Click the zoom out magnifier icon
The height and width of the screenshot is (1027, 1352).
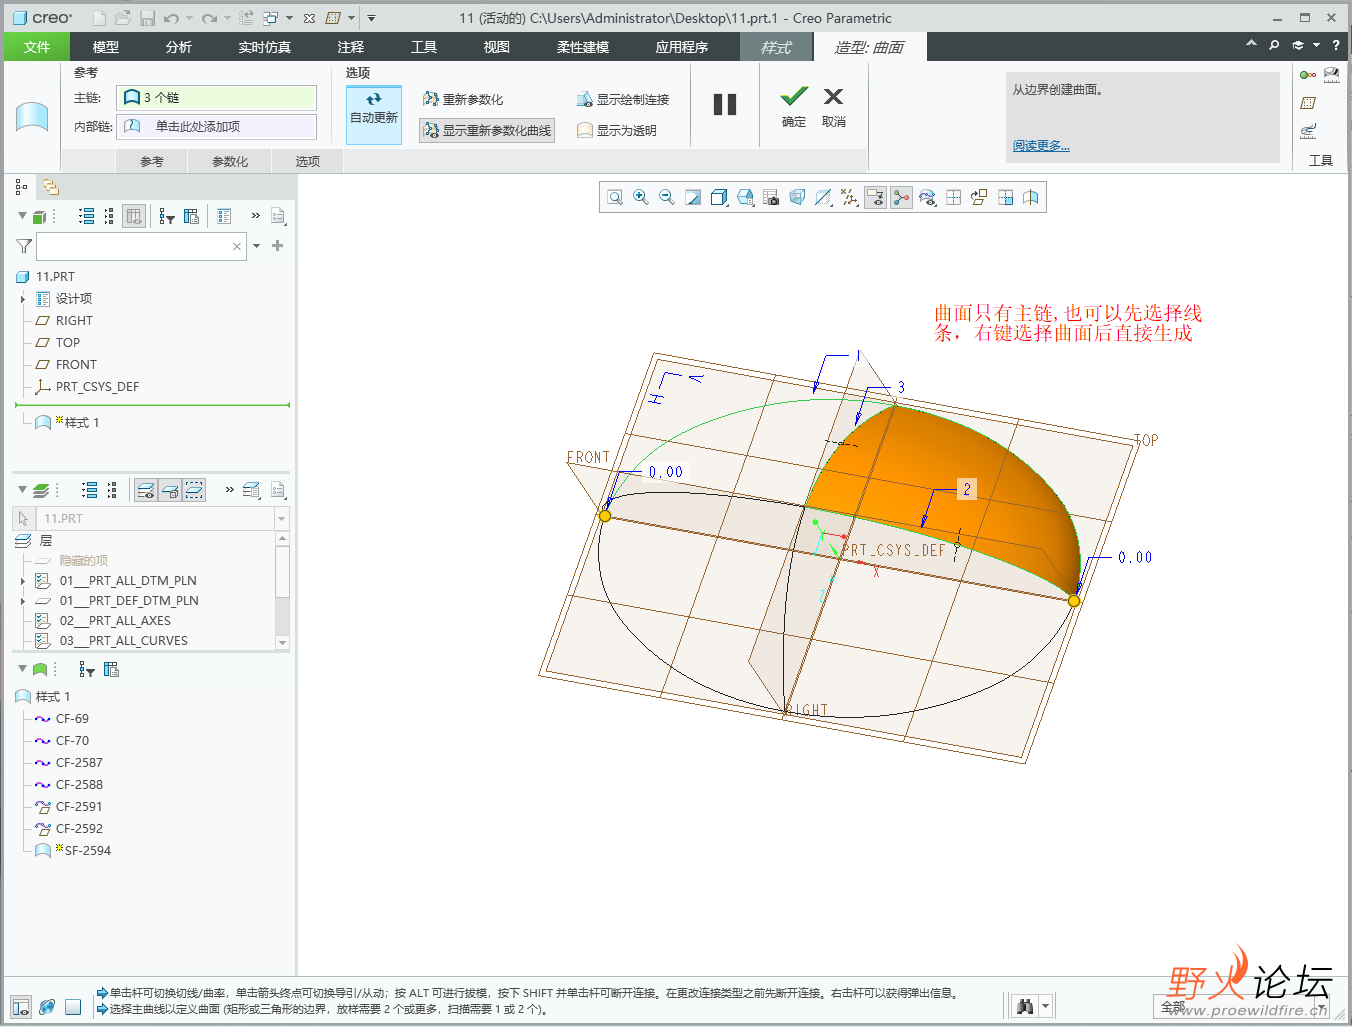coord(667,198)
